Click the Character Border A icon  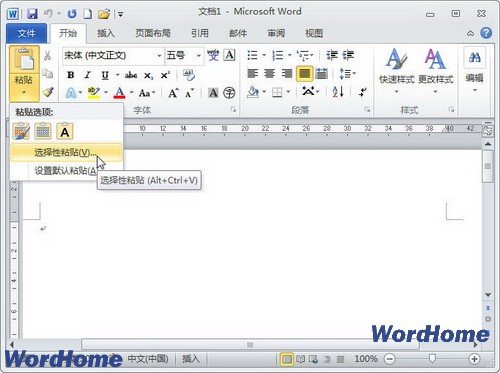tap(230, 55)
